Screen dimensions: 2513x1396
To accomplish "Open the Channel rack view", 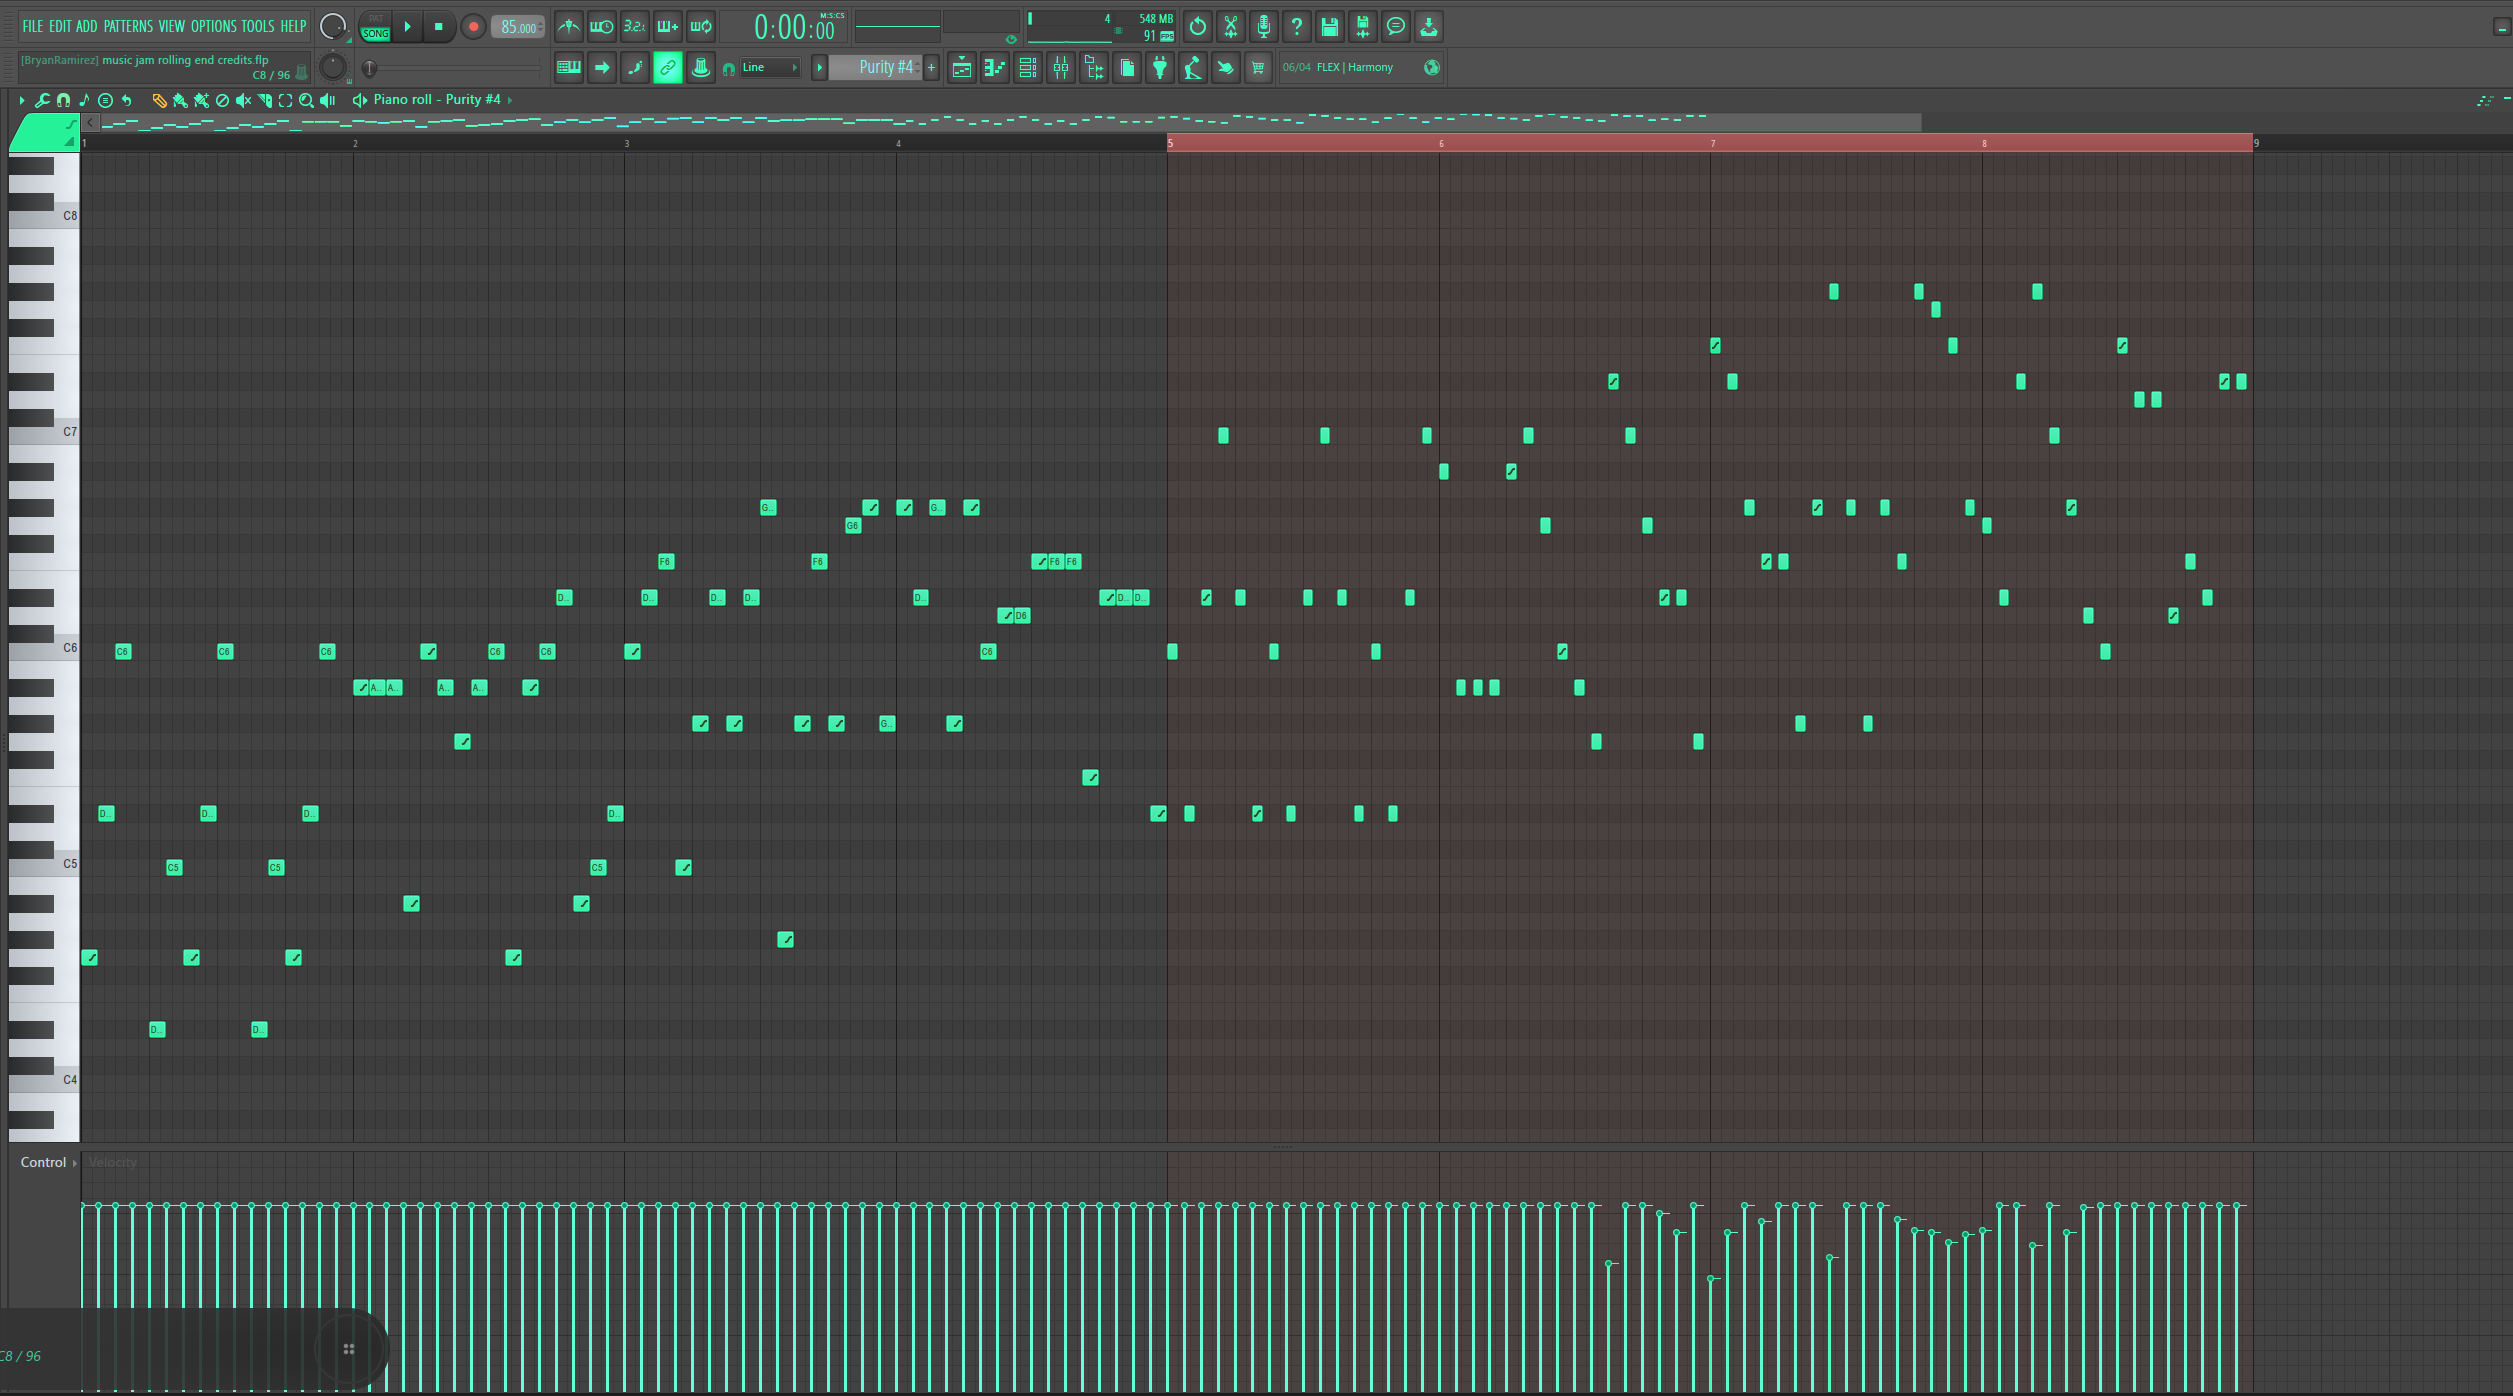I will [x=1028, y=67].
